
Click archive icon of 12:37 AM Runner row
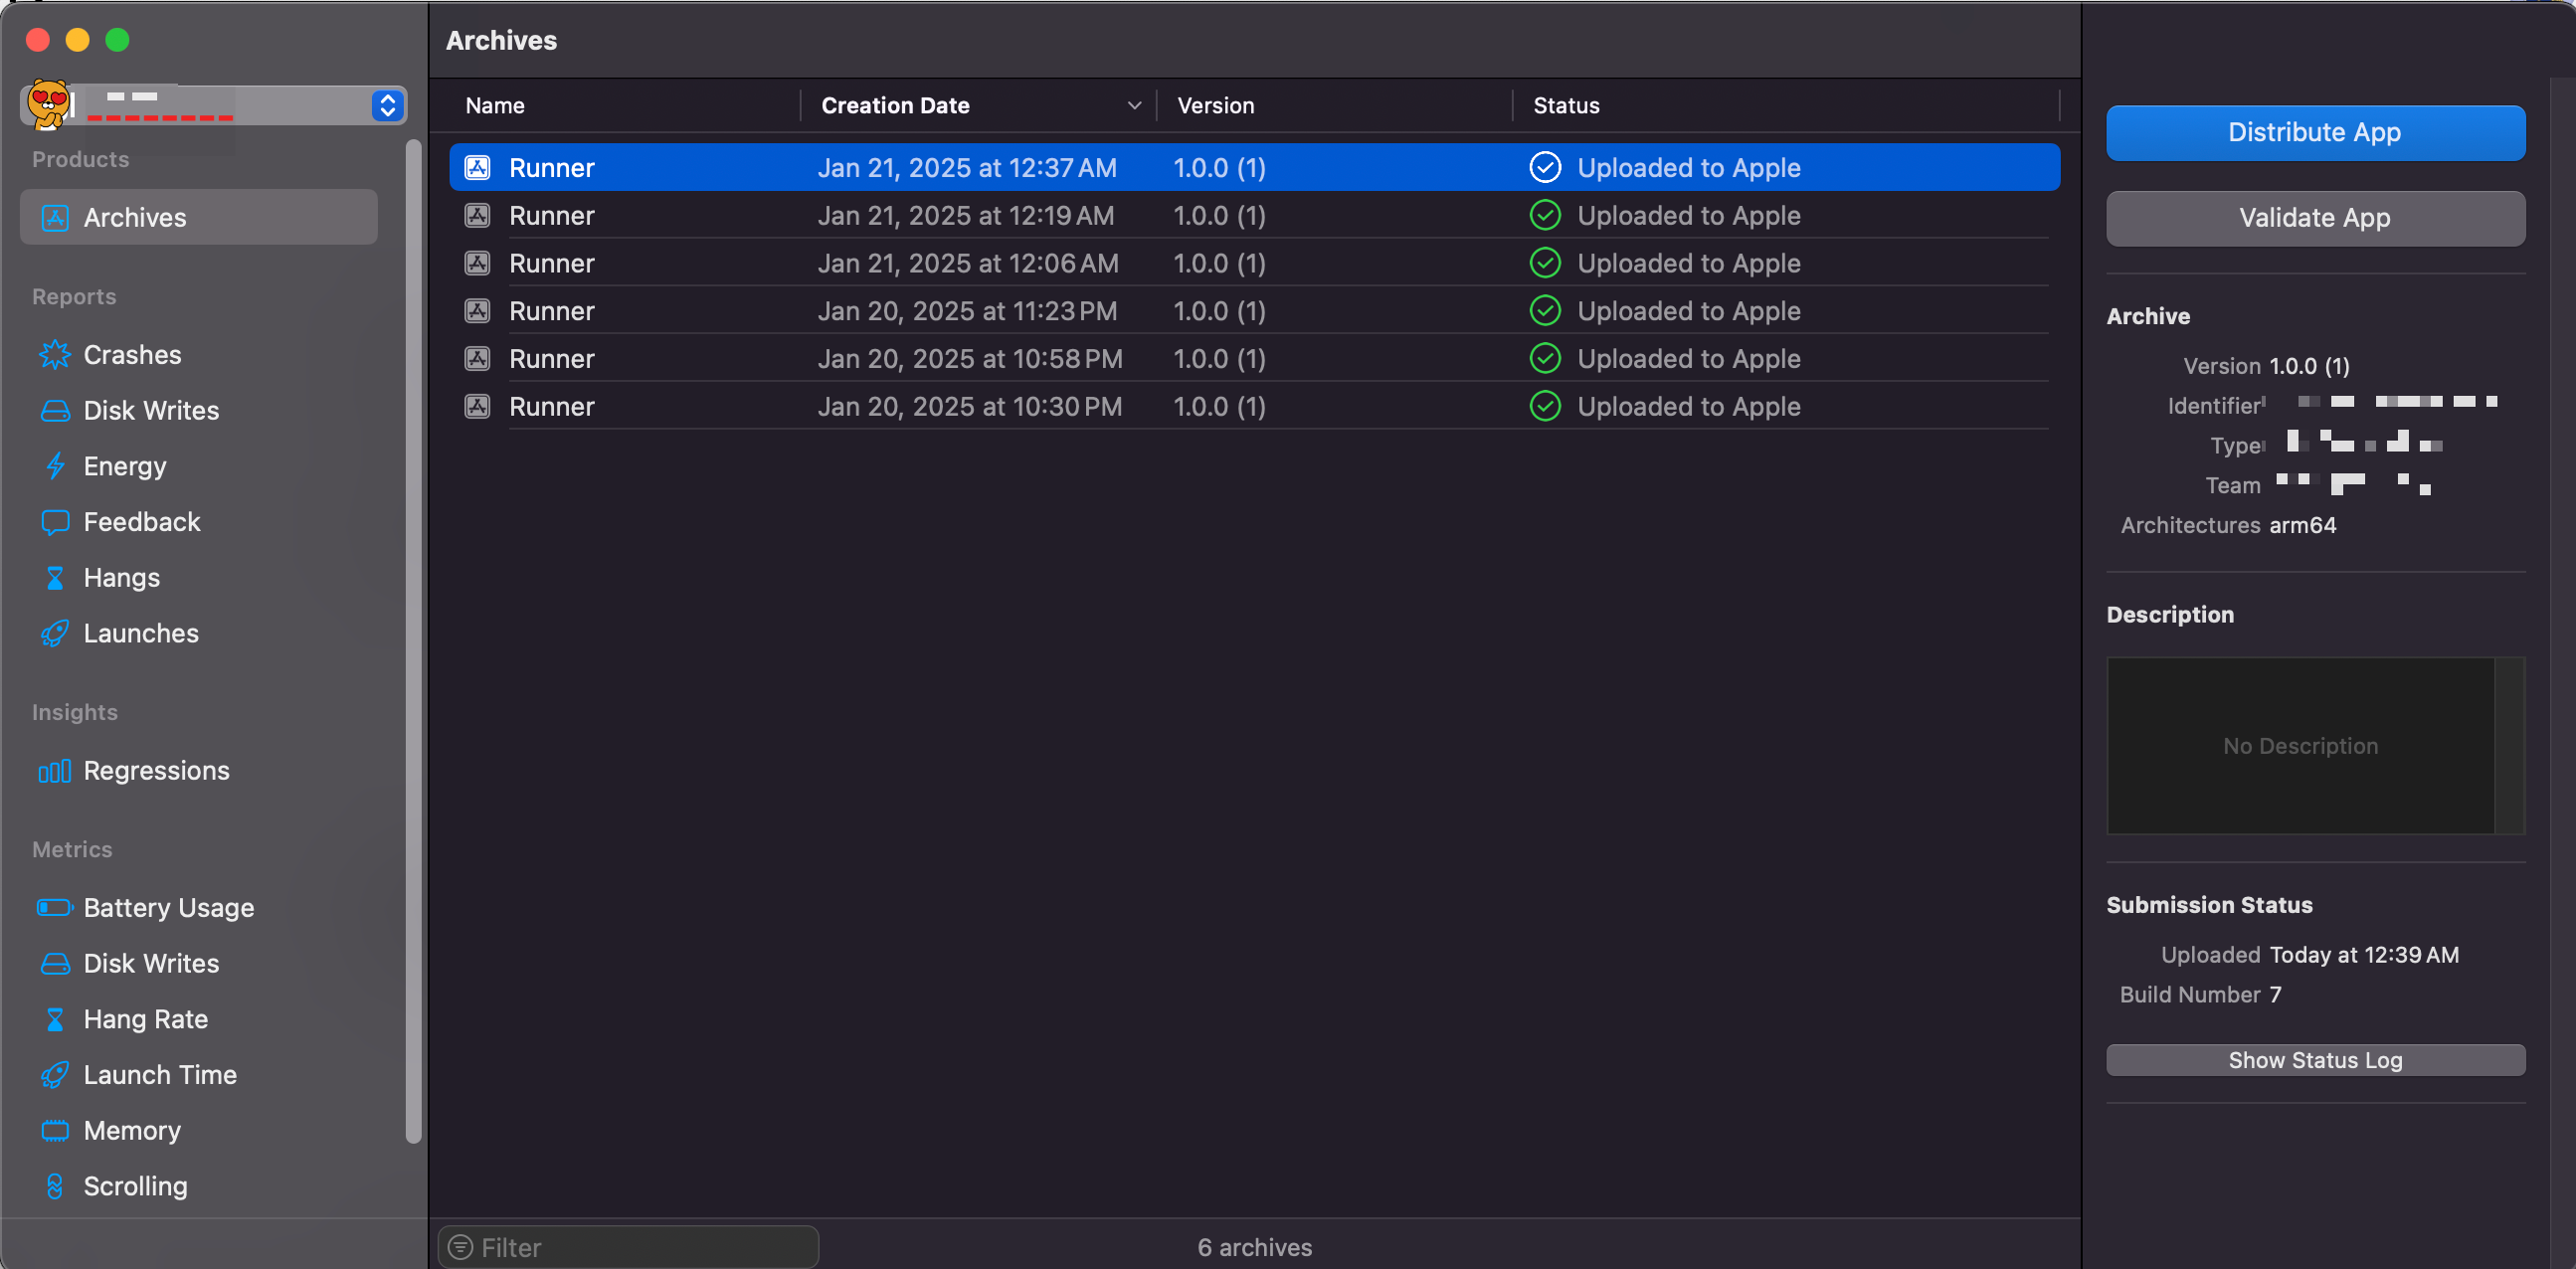click(x=478, y=167)
